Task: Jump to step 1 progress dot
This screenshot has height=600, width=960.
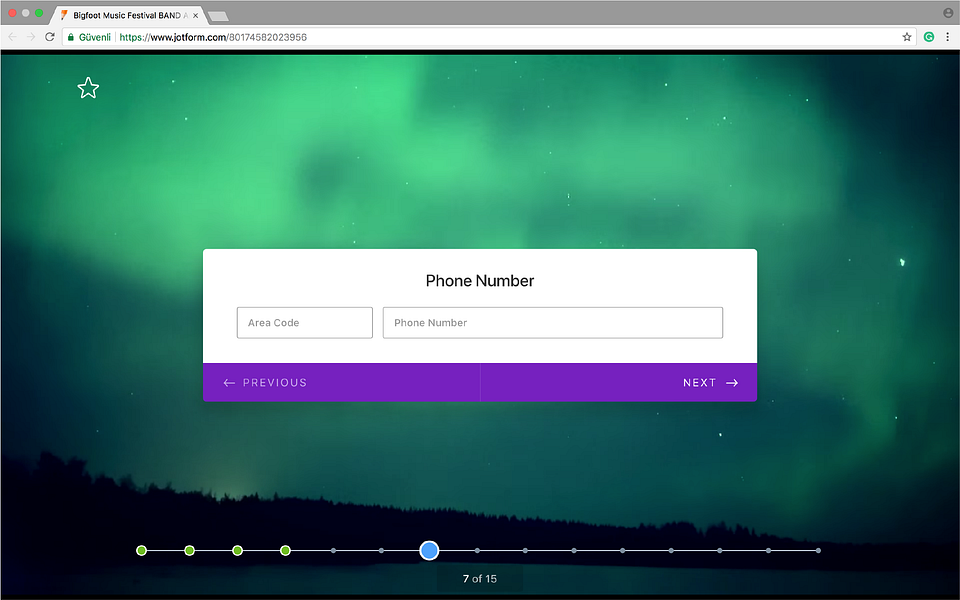Action: click(x=141, y=550)
